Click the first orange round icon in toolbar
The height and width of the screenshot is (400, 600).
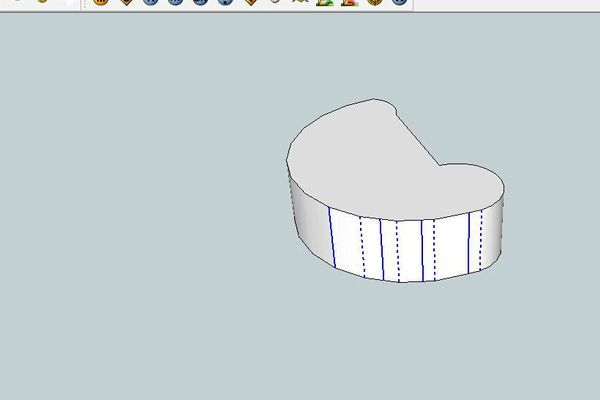(101, 3)
